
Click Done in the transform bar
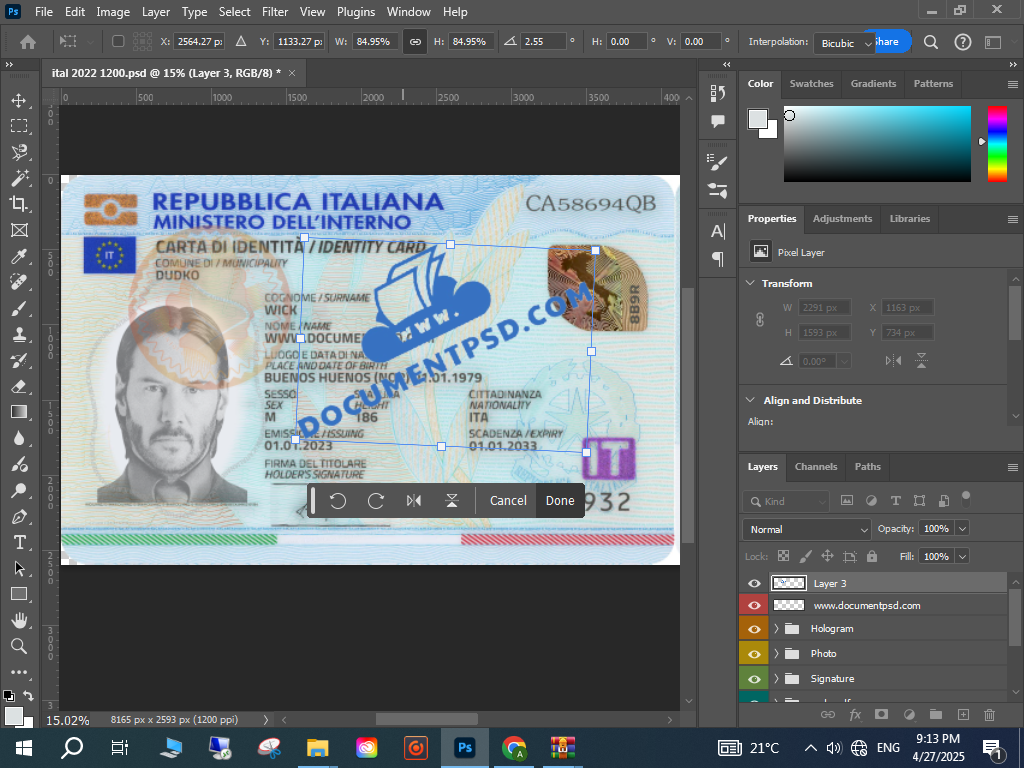pyautogui.click(x=560, y=501)
